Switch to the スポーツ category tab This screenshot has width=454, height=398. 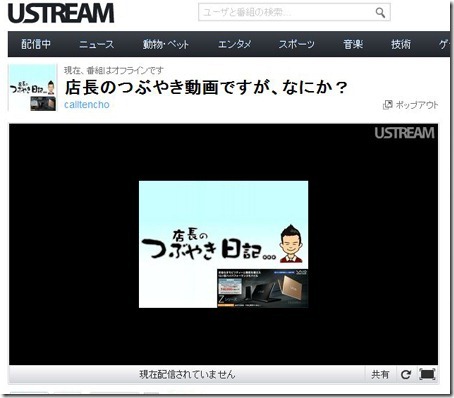click(x=297, y=44)
